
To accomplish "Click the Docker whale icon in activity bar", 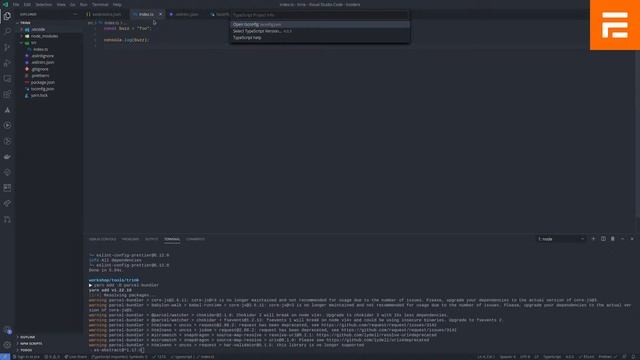I will [x=7, y=157].
